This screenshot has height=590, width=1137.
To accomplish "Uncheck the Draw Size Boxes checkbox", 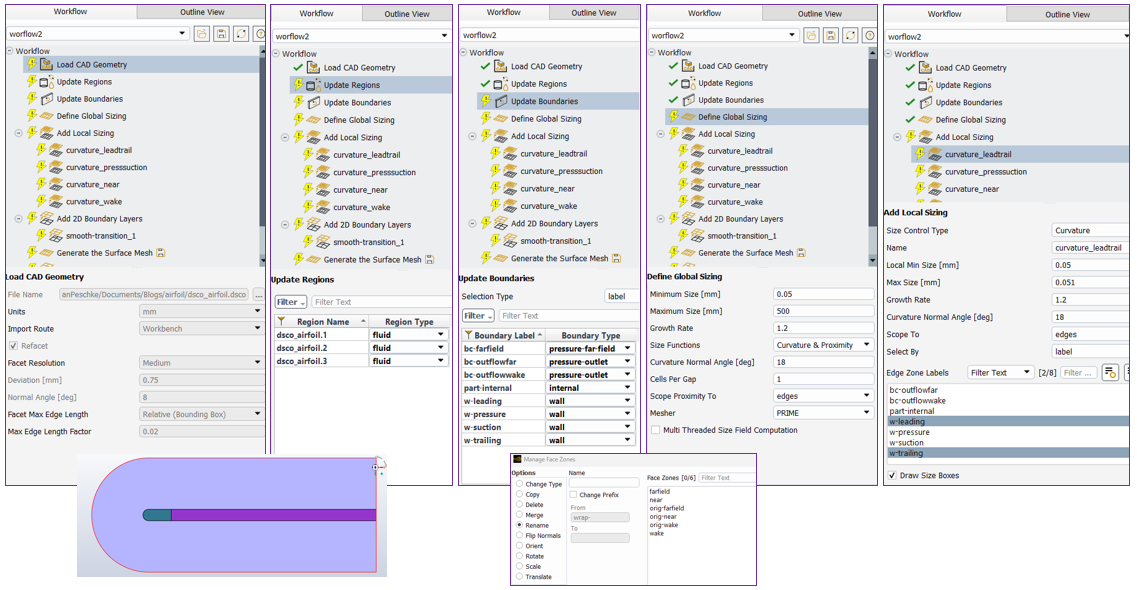I will tap(892, 475).
